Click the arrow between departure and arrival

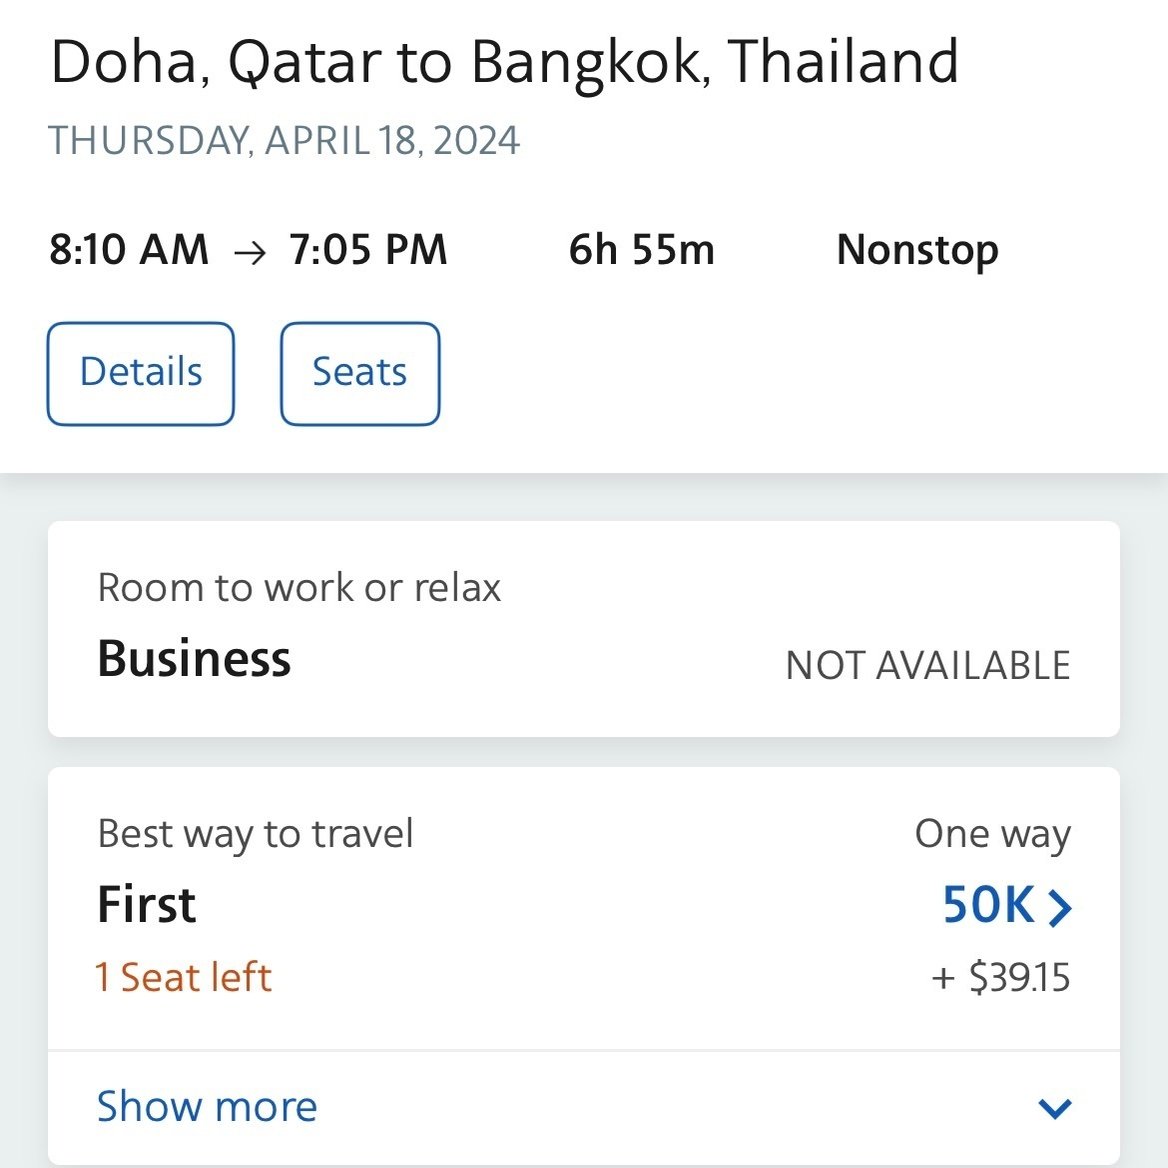point(250,253)
